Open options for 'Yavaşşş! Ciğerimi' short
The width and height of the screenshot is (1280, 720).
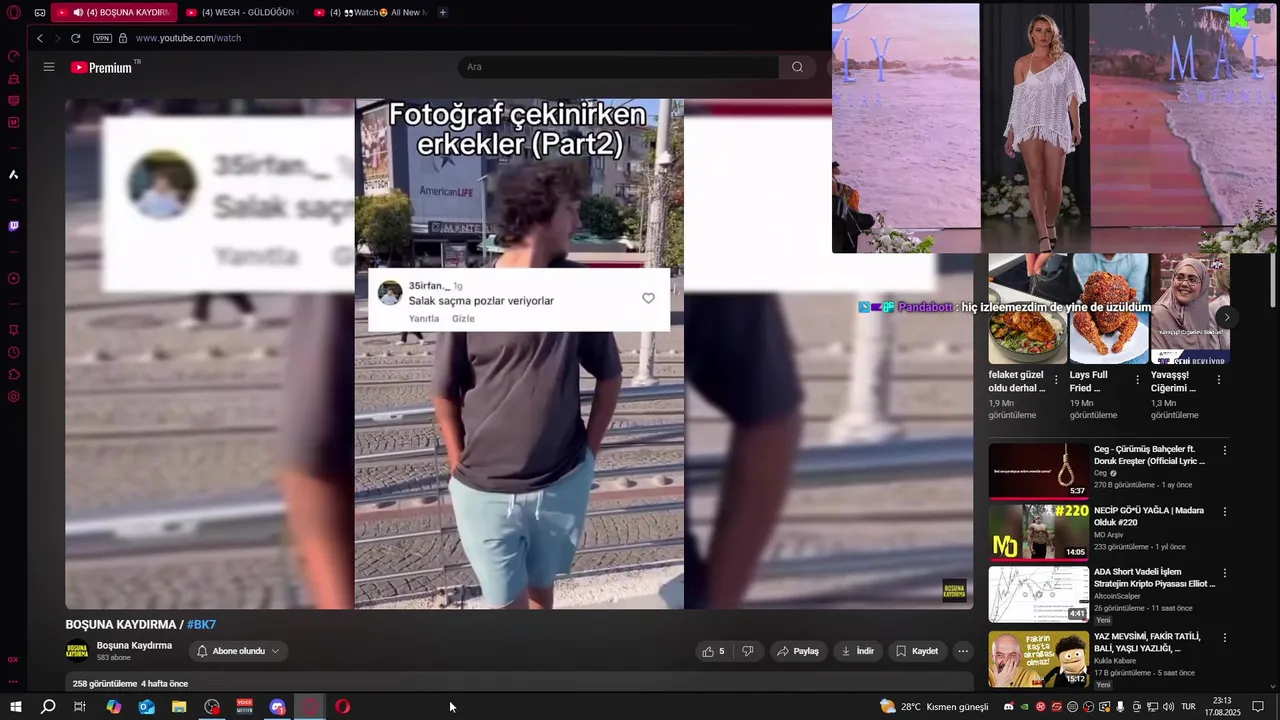point(1218,380)
